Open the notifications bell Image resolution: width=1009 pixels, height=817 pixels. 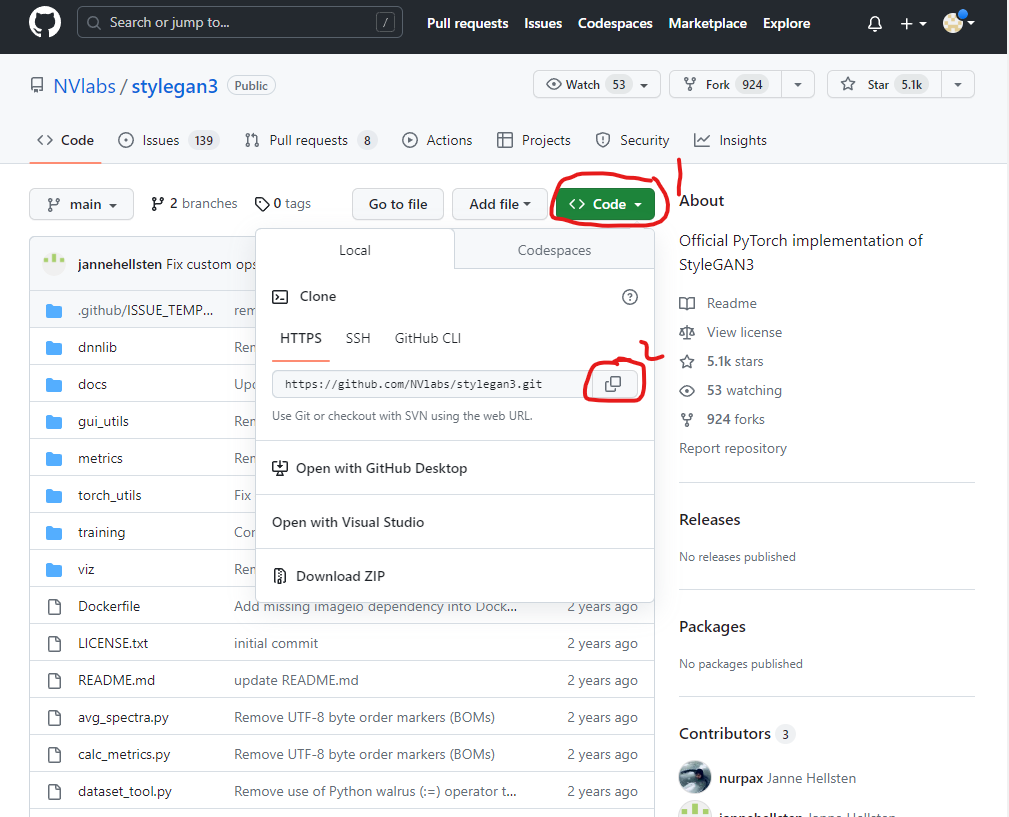(x=875, y=24)
